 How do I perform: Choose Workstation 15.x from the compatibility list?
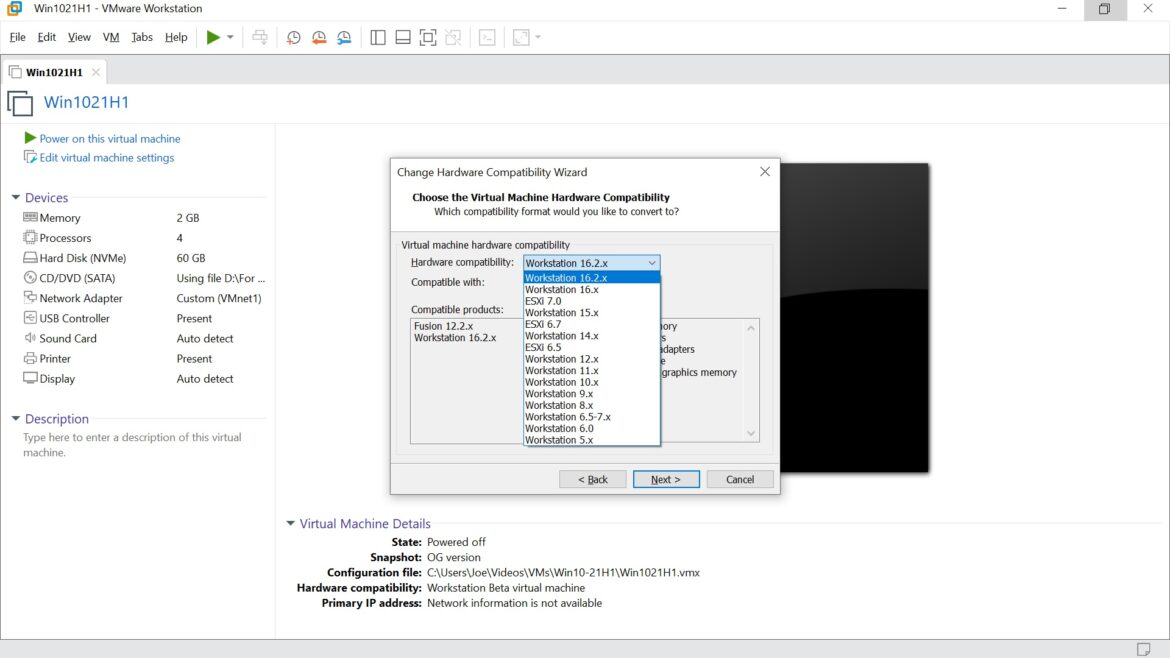[560, 312]
